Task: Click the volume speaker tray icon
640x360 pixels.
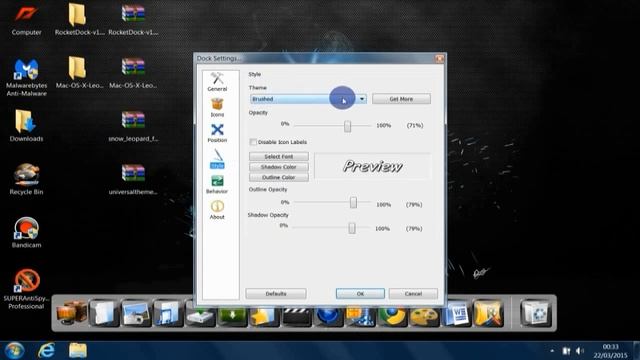Action: 580,351
